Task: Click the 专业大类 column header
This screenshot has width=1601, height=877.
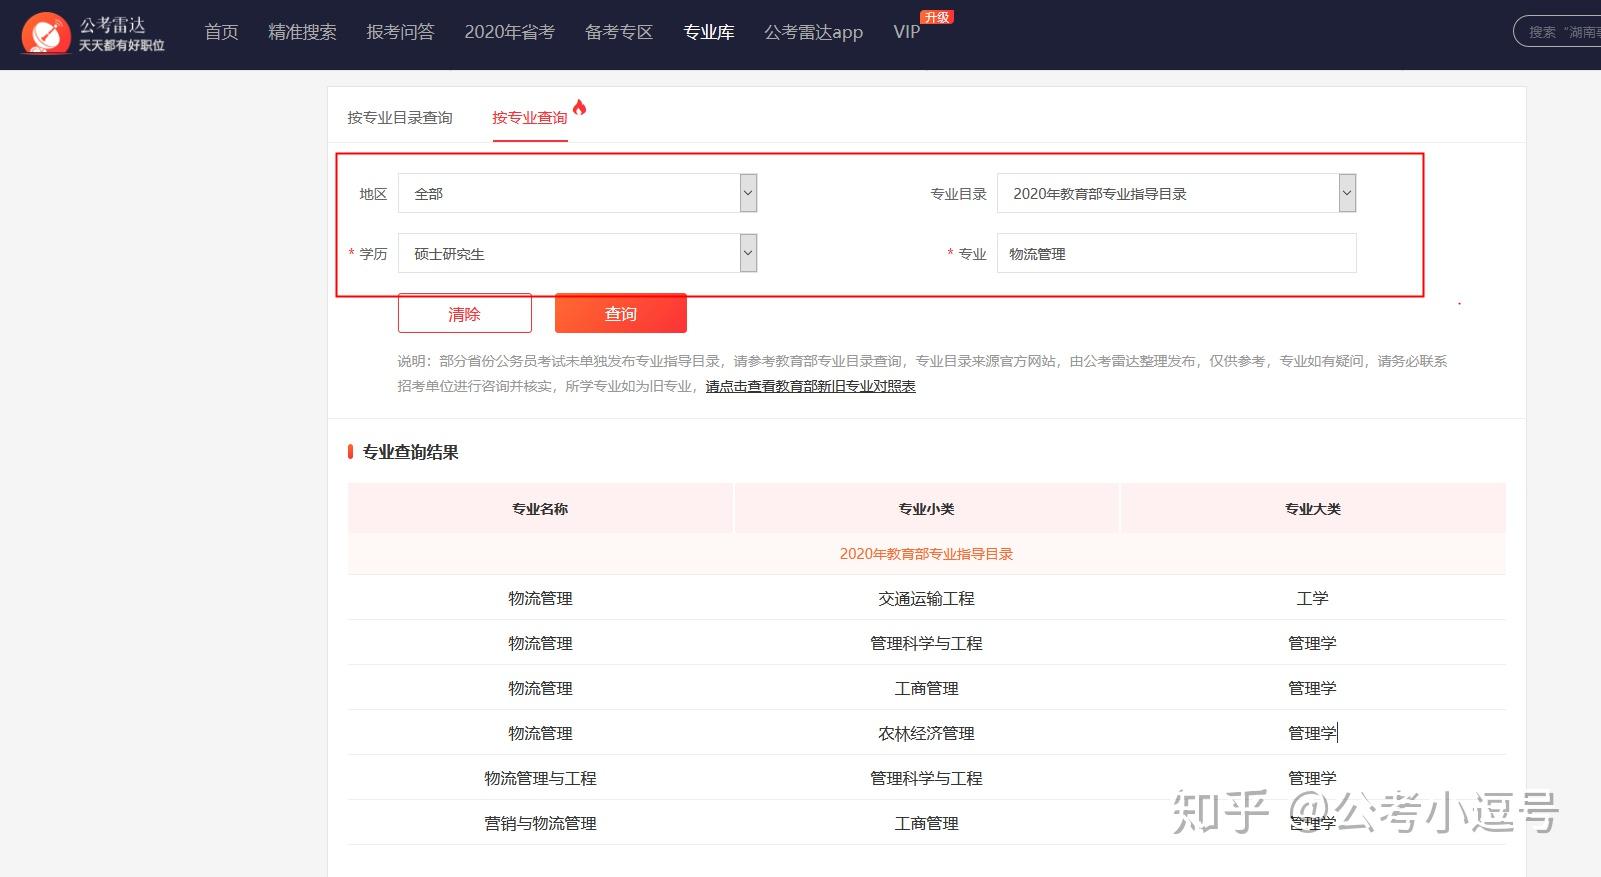Action: click(1312, 508)
